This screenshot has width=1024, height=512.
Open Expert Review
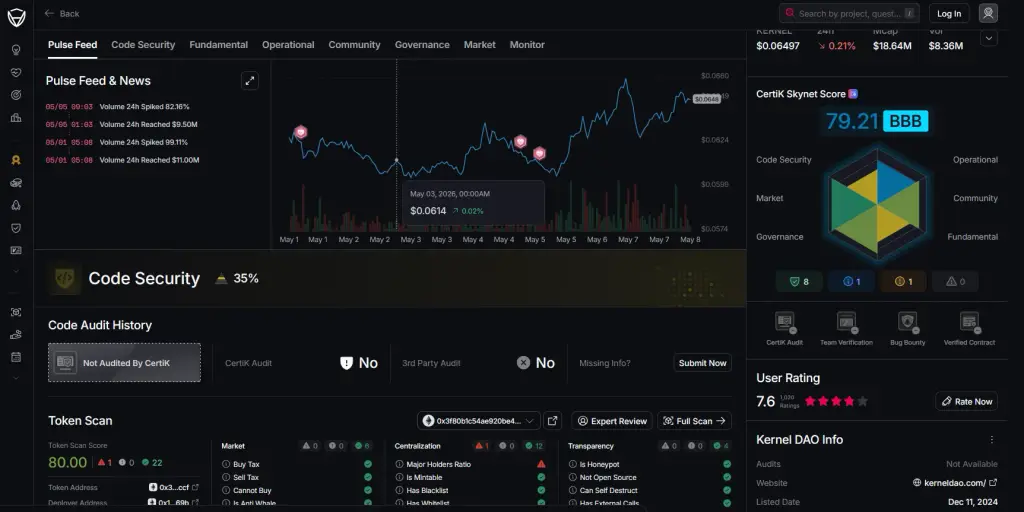click(x=612, y=421)
